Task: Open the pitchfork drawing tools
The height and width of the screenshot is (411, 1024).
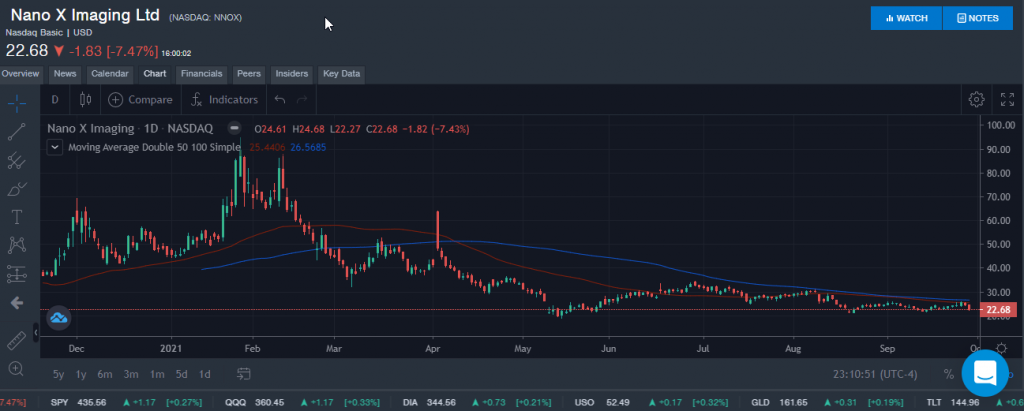Action: (x=17, y=160)
